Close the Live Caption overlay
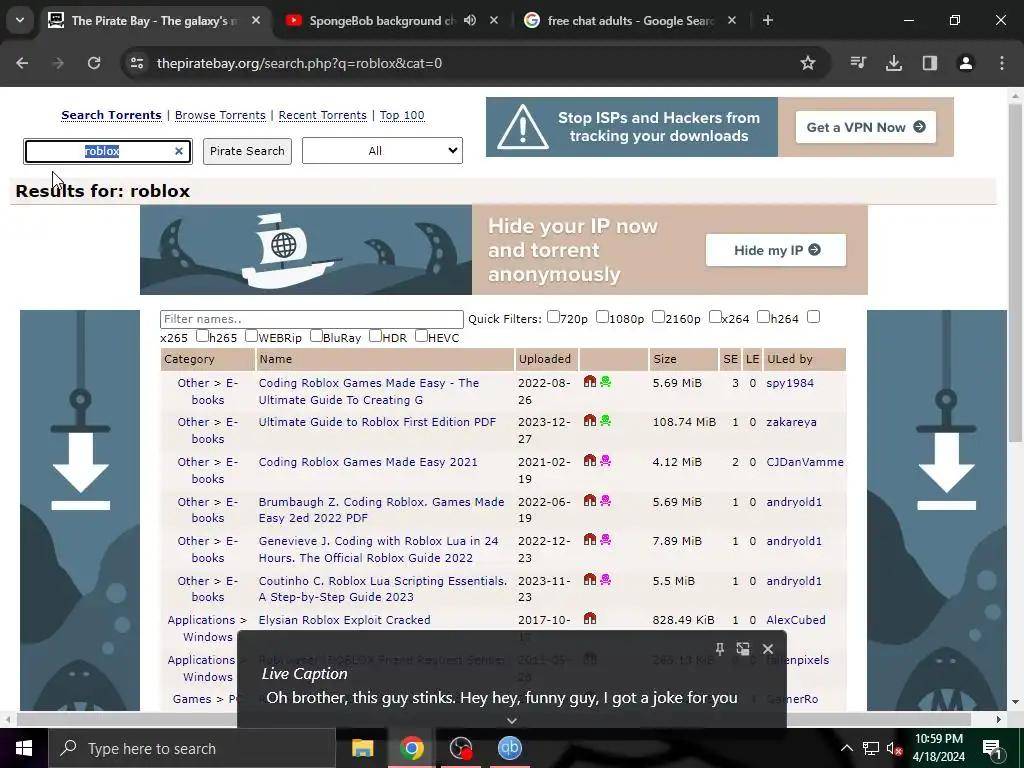1024x768 pixels. point(768,648)
